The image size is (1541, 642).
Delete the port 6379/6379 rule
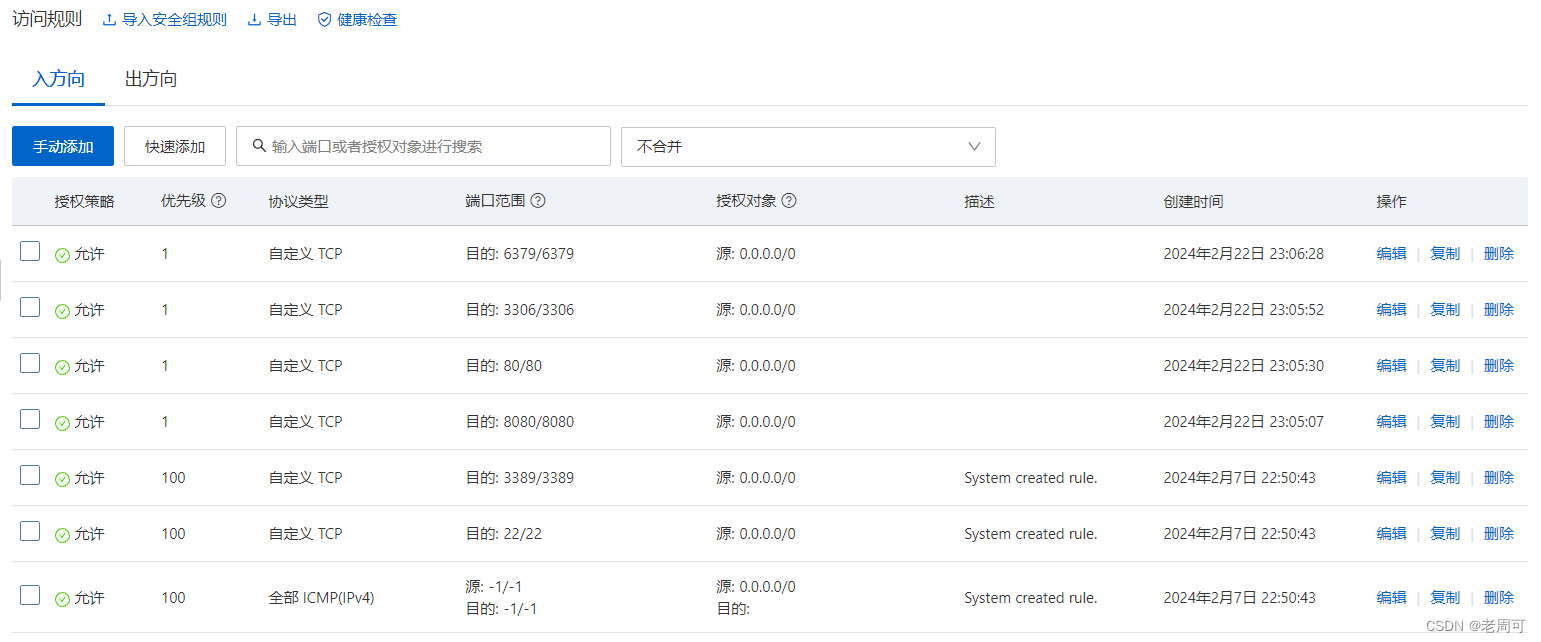tap(1498, 254)
